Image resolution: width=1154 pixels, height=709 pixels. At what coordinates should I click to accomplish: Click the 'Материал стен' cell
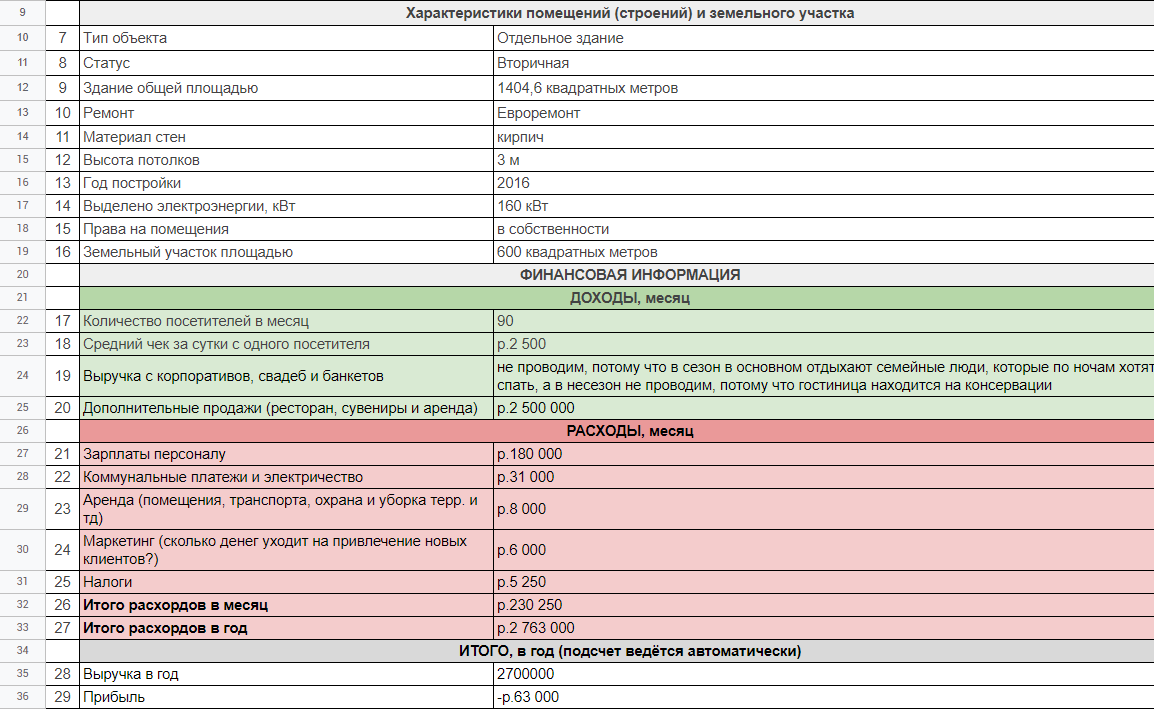coord(286,137)
